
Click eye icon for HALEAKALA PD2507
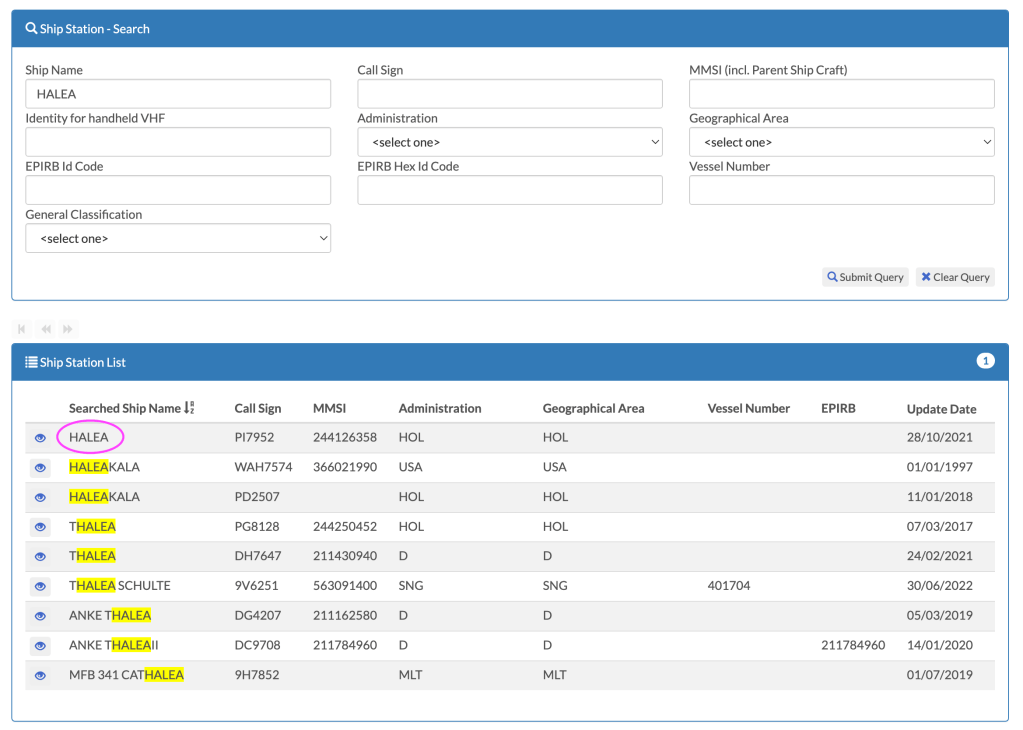click(40, 497)
